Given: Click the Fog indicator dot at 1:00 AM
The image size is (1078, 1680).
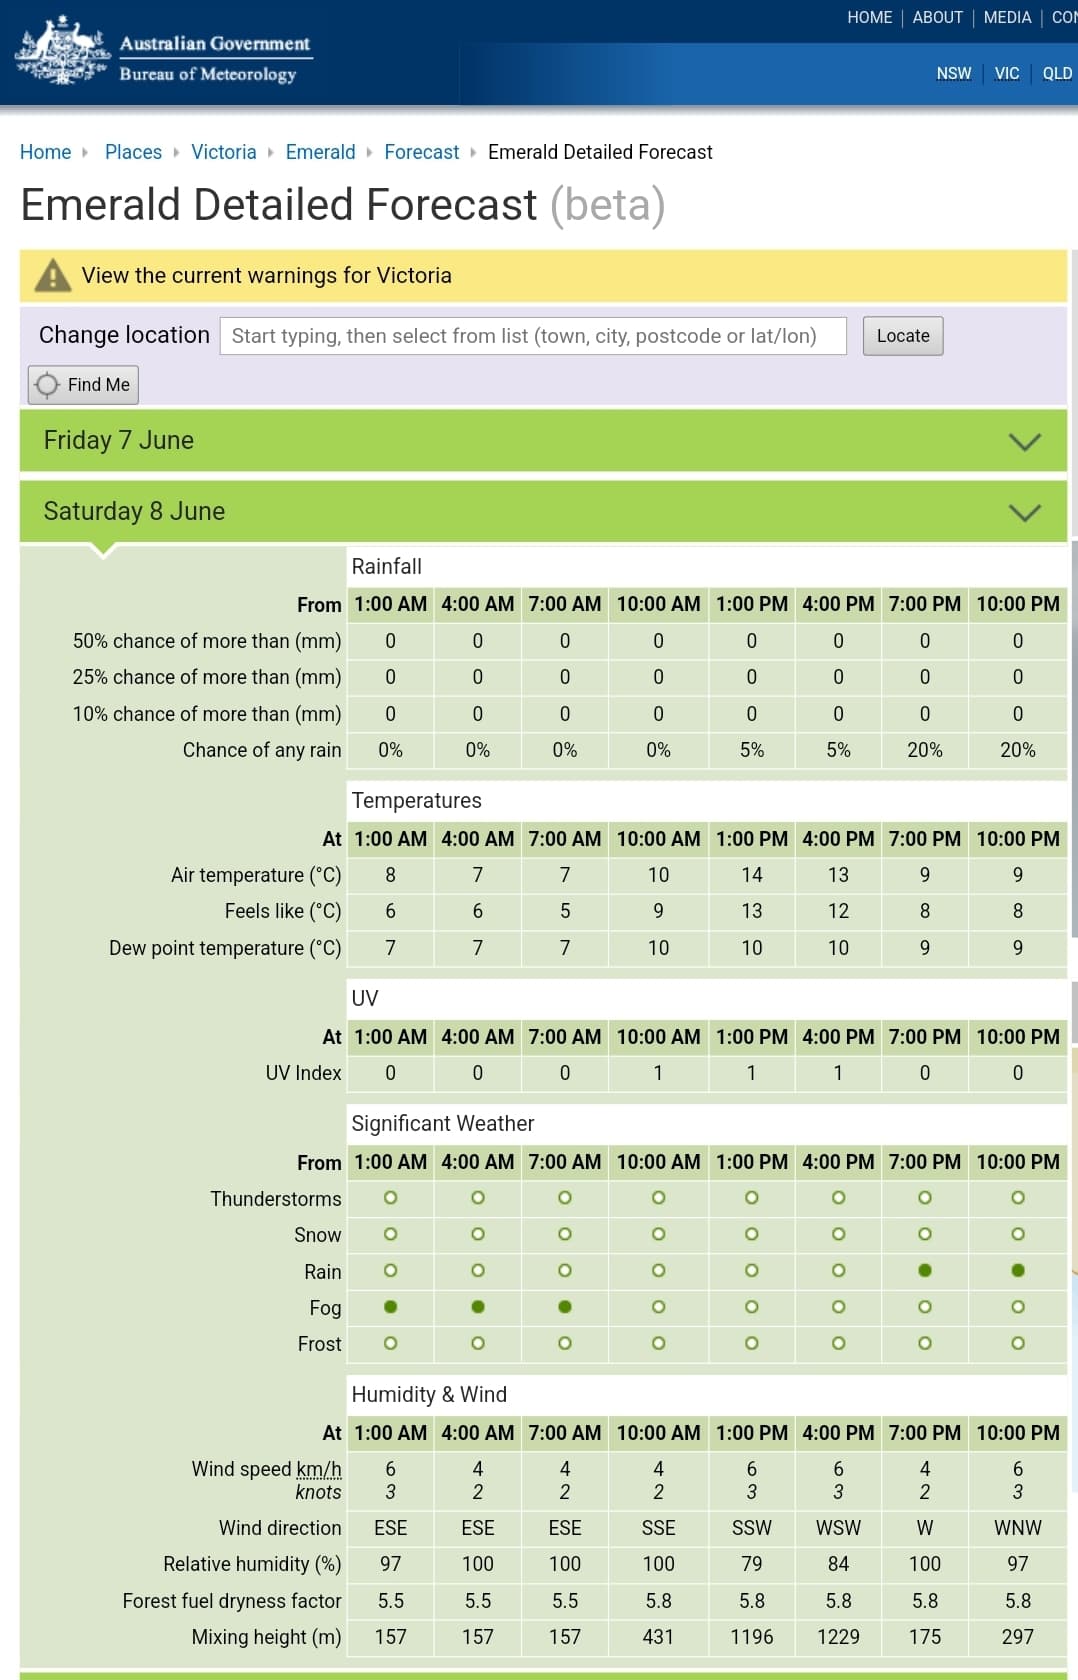Looking at the screenshot, I should tap(391, 1307).
